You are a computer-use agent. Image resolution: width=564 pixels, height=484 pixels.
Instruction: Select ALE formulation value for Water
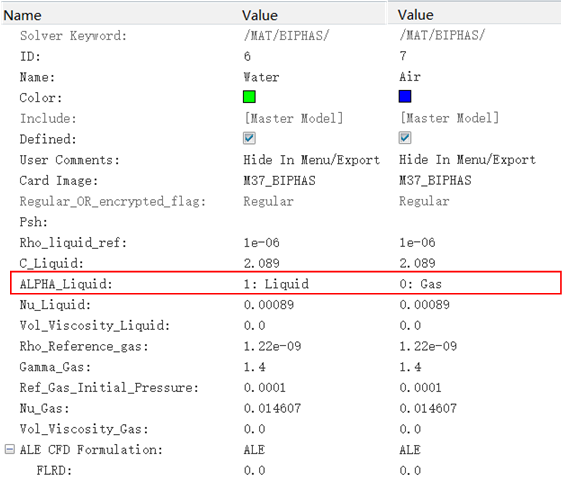point(254,449)
